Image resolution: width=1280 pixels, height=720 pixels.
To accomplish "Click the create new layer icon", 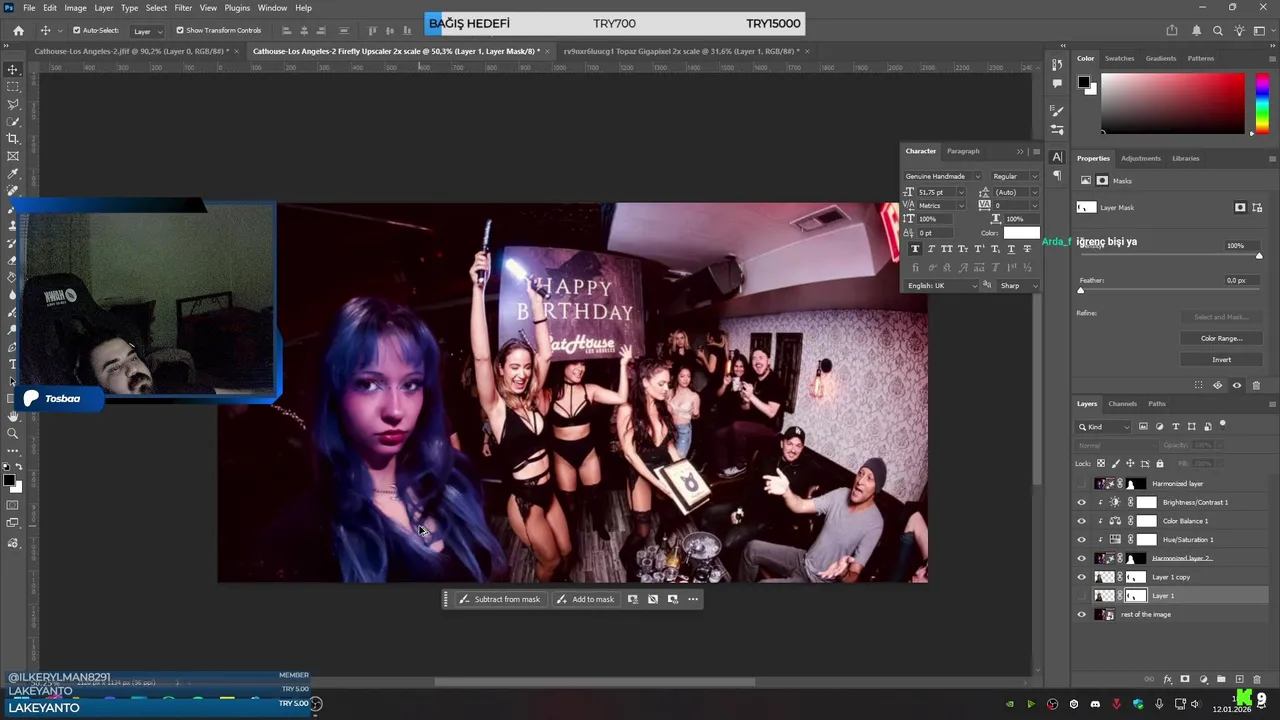I will coord(1239,680).
